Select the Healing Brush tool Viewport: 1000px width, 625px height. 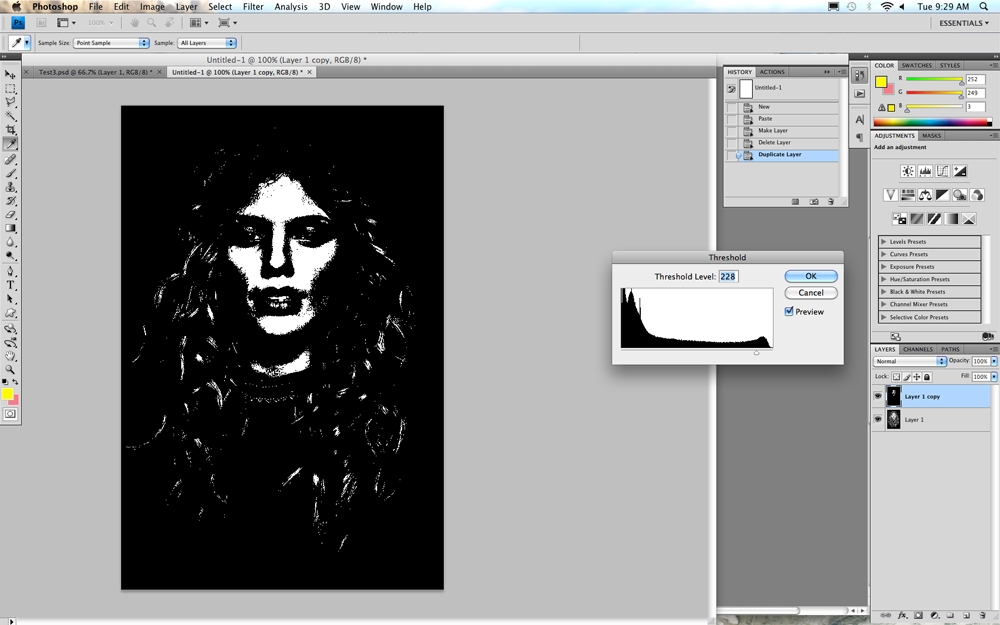(x=10, y=159)
